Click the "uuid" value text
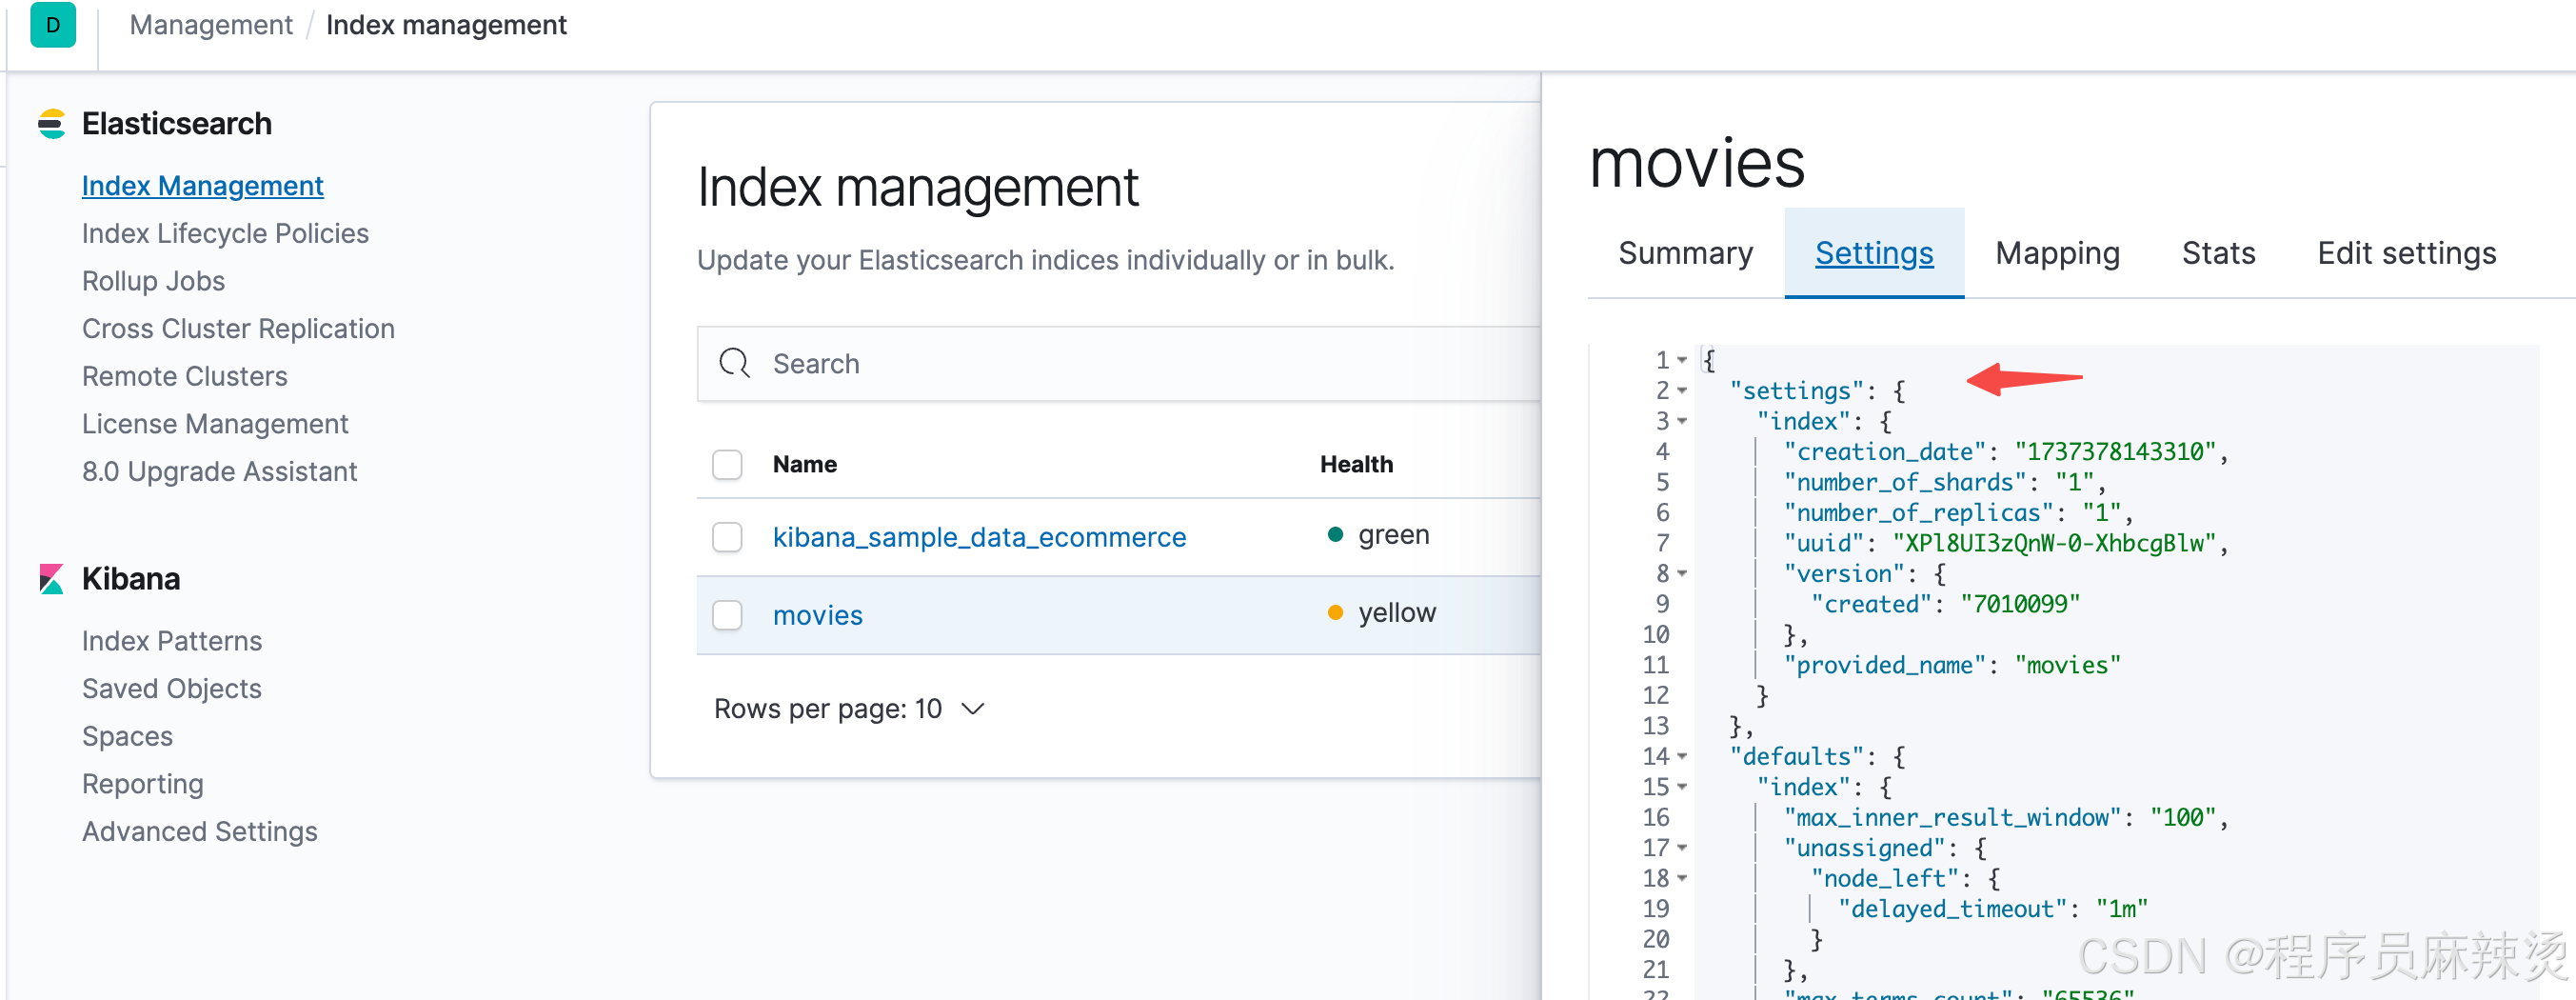 (2054, 543)
